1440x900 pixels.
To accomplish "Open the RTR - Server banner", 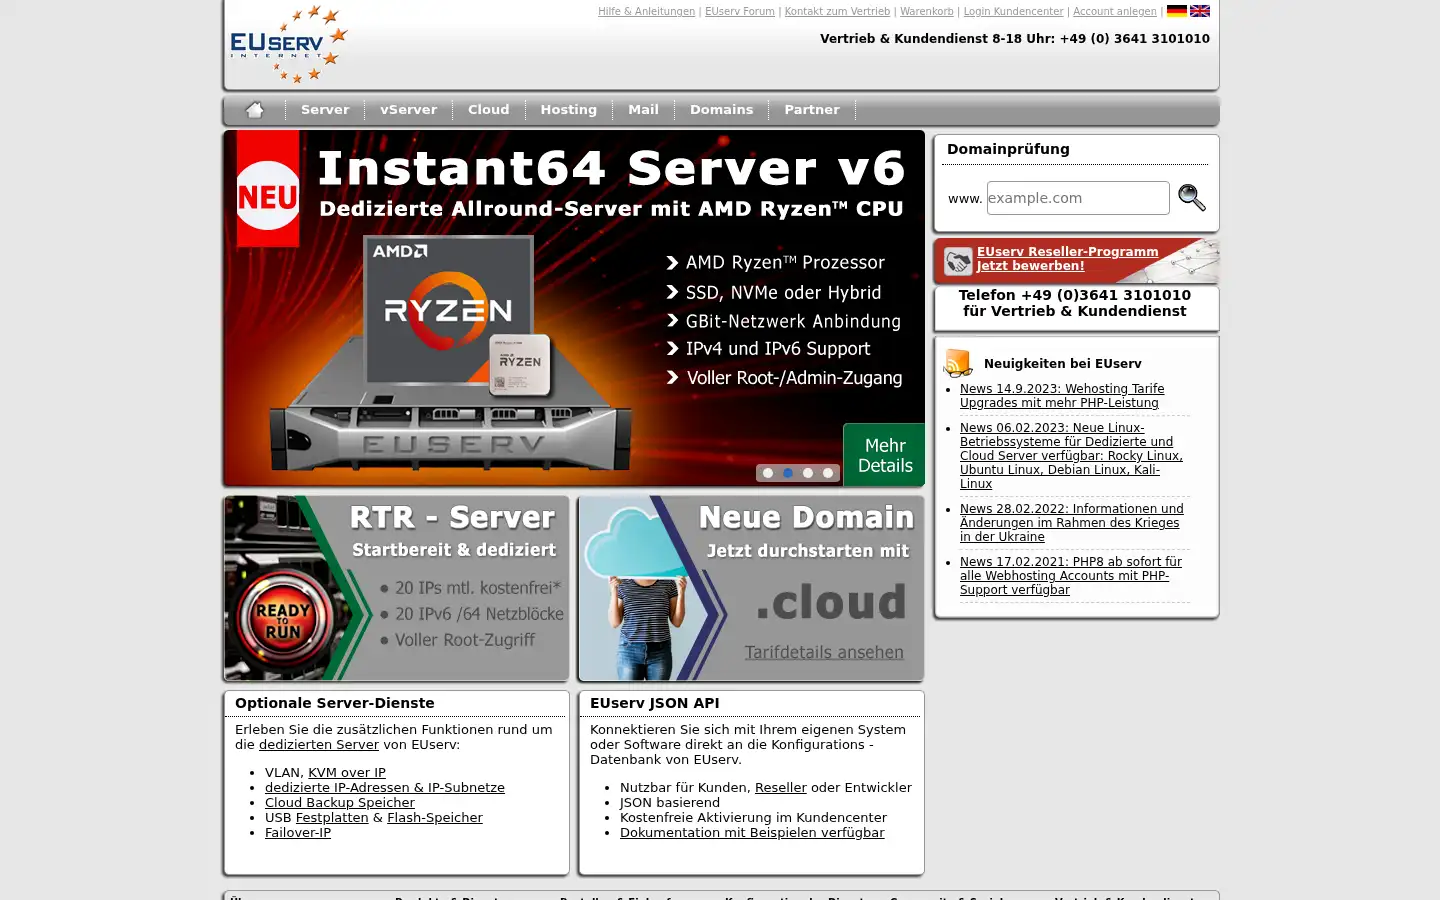I will pos(396,588).
